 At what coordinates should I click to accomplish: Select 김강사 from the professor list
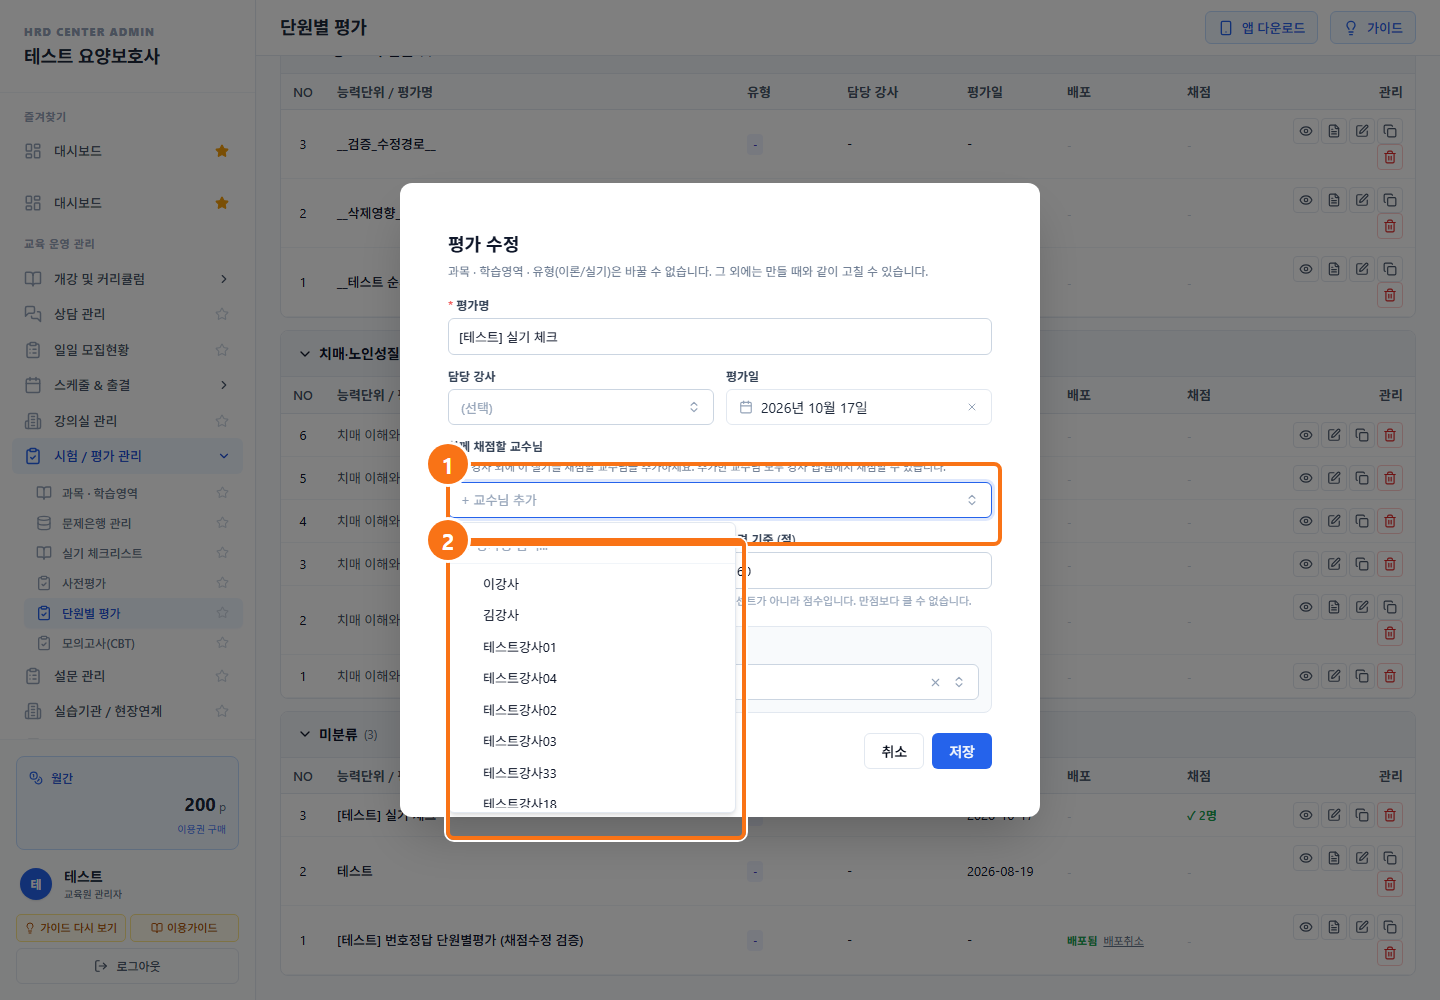[592, 615]
